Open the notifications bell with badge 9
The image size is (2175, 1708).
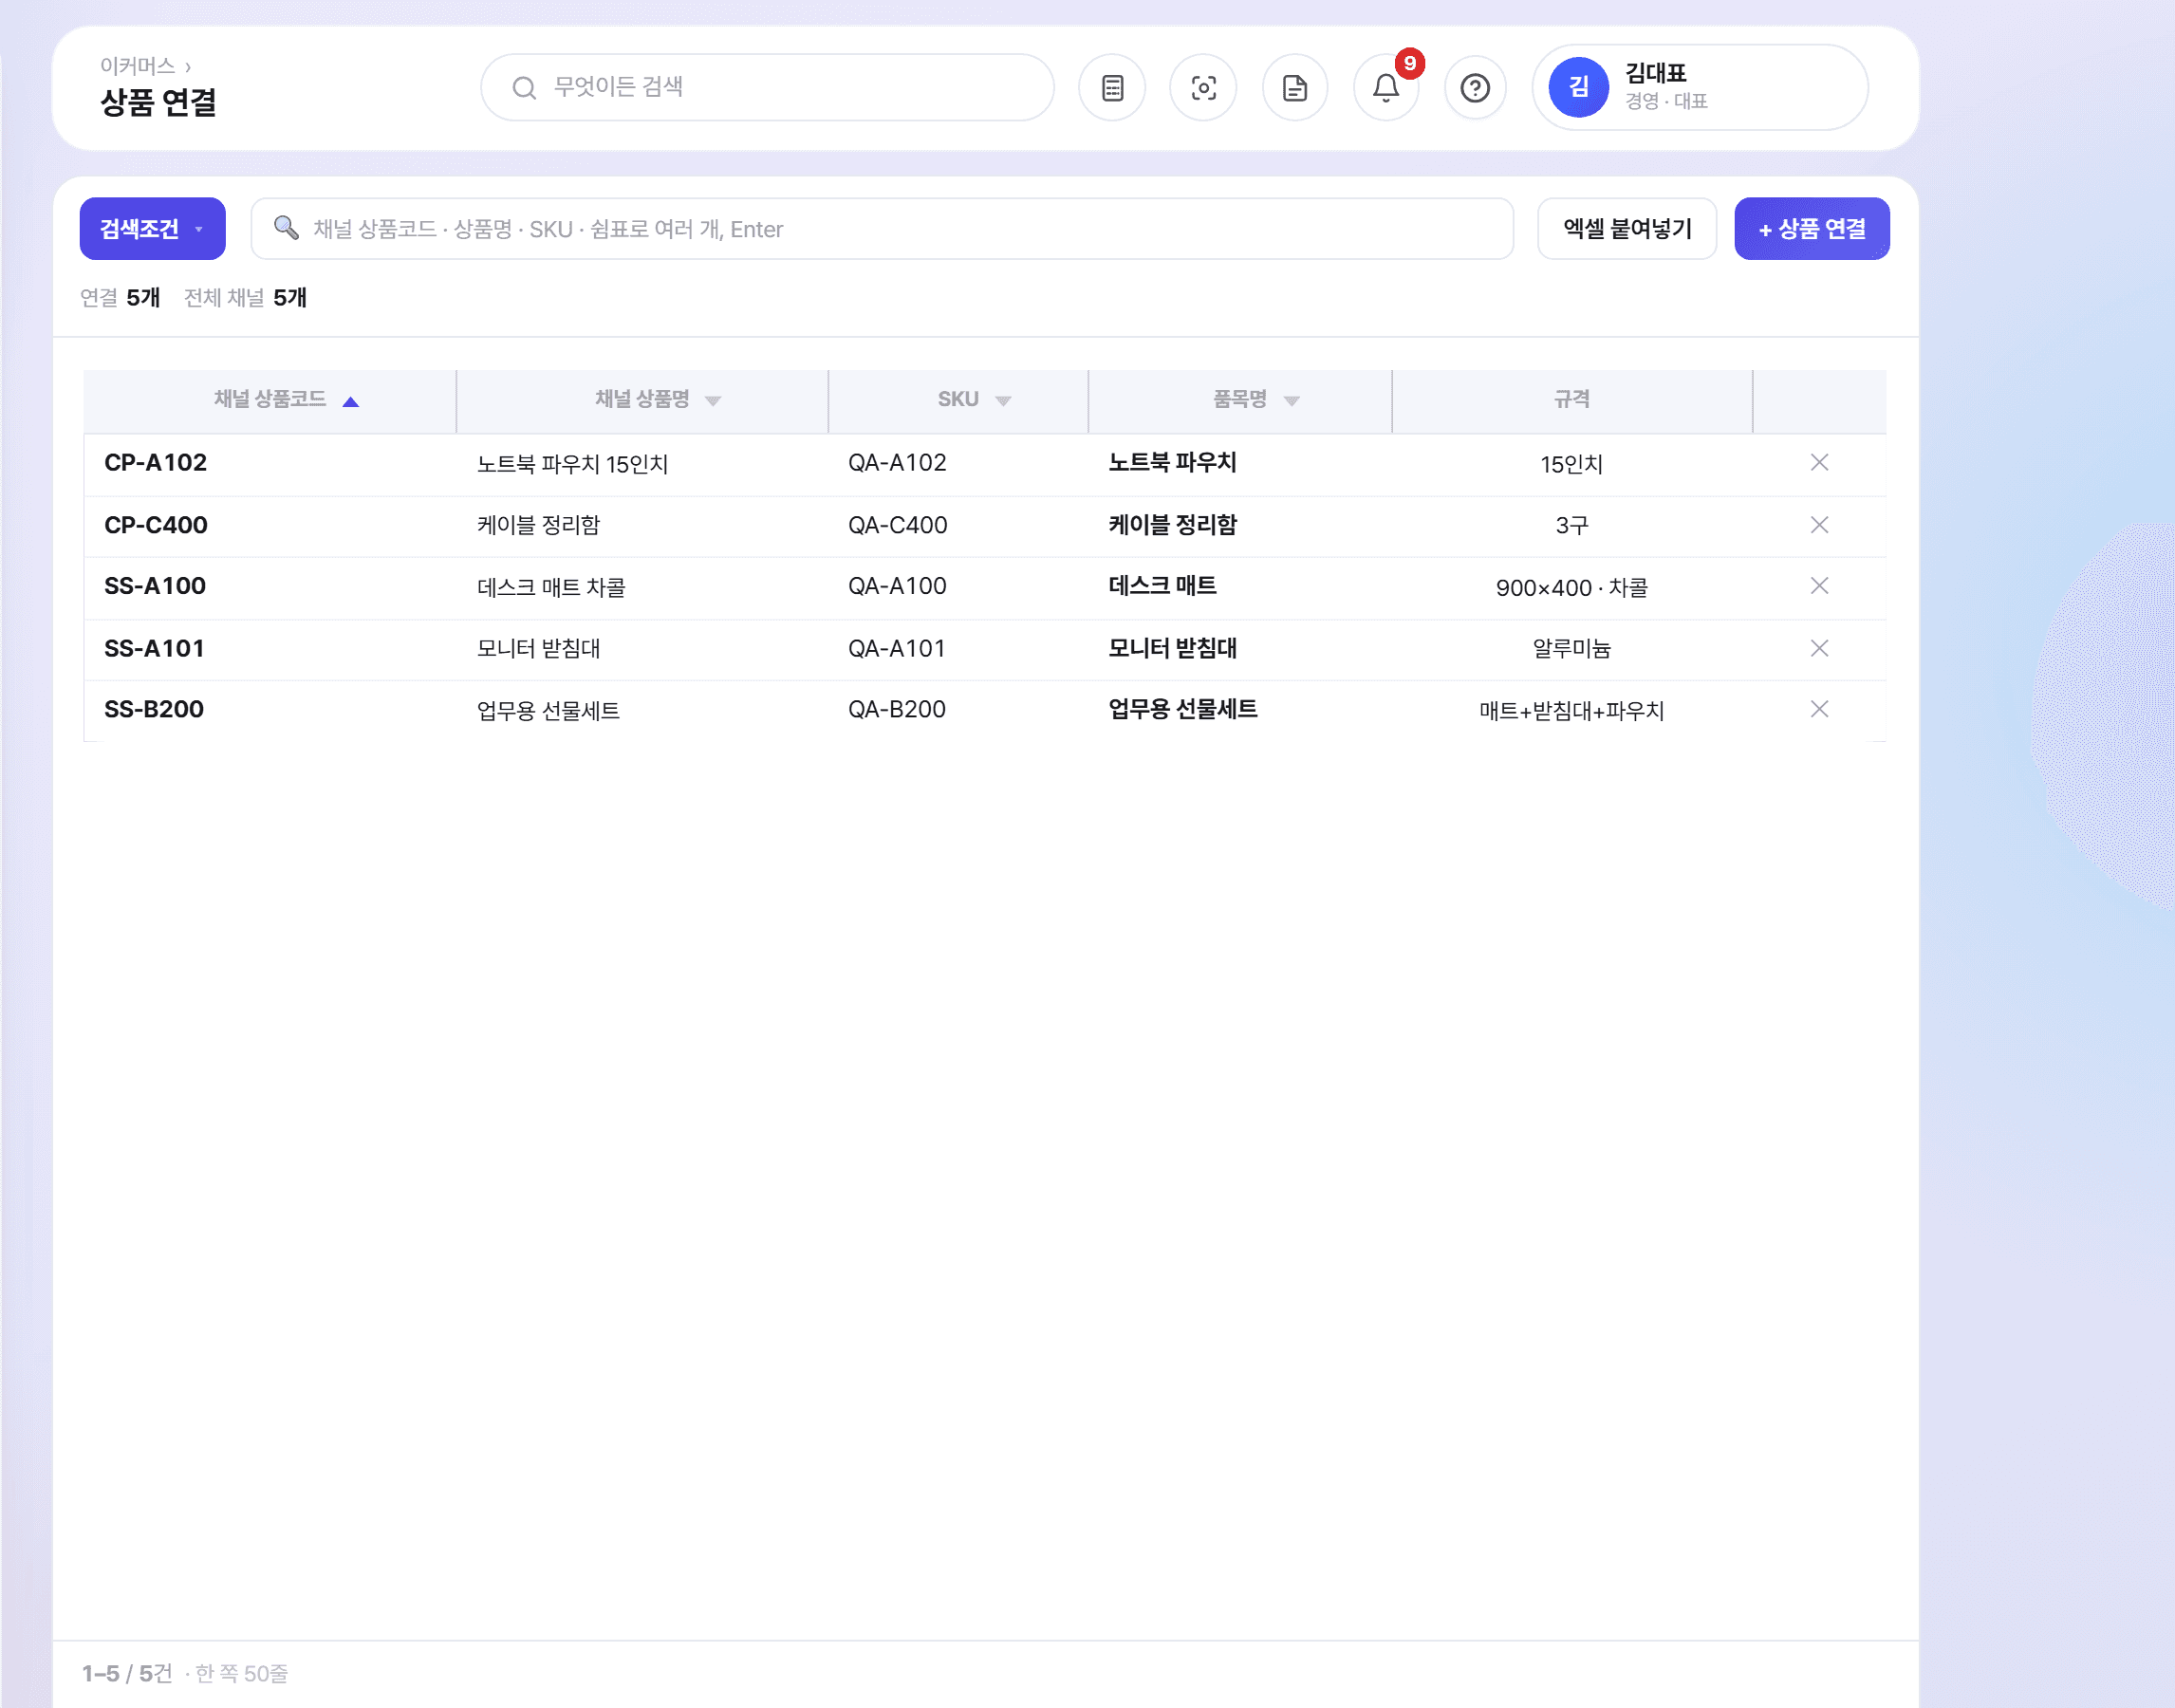pos(1386,88)
